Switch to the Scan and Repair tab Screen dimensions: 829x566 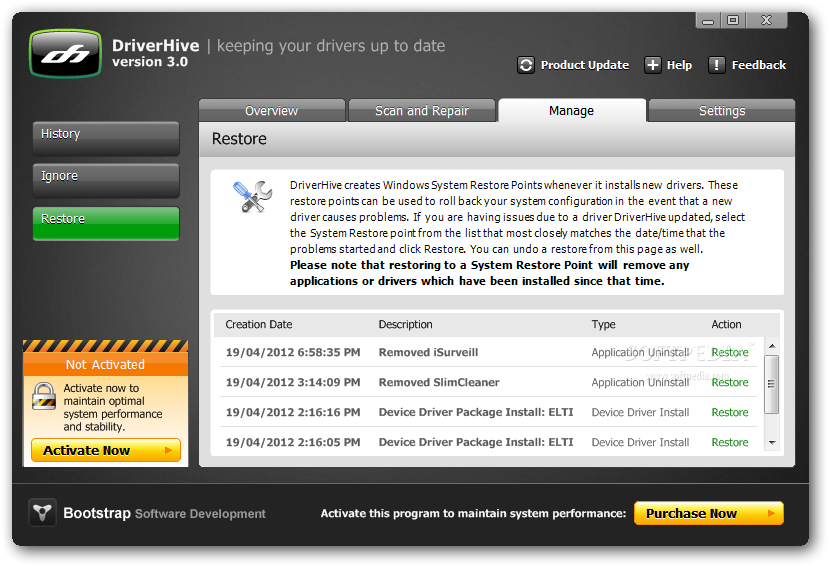pyautogui.click(x=422, y=110)
